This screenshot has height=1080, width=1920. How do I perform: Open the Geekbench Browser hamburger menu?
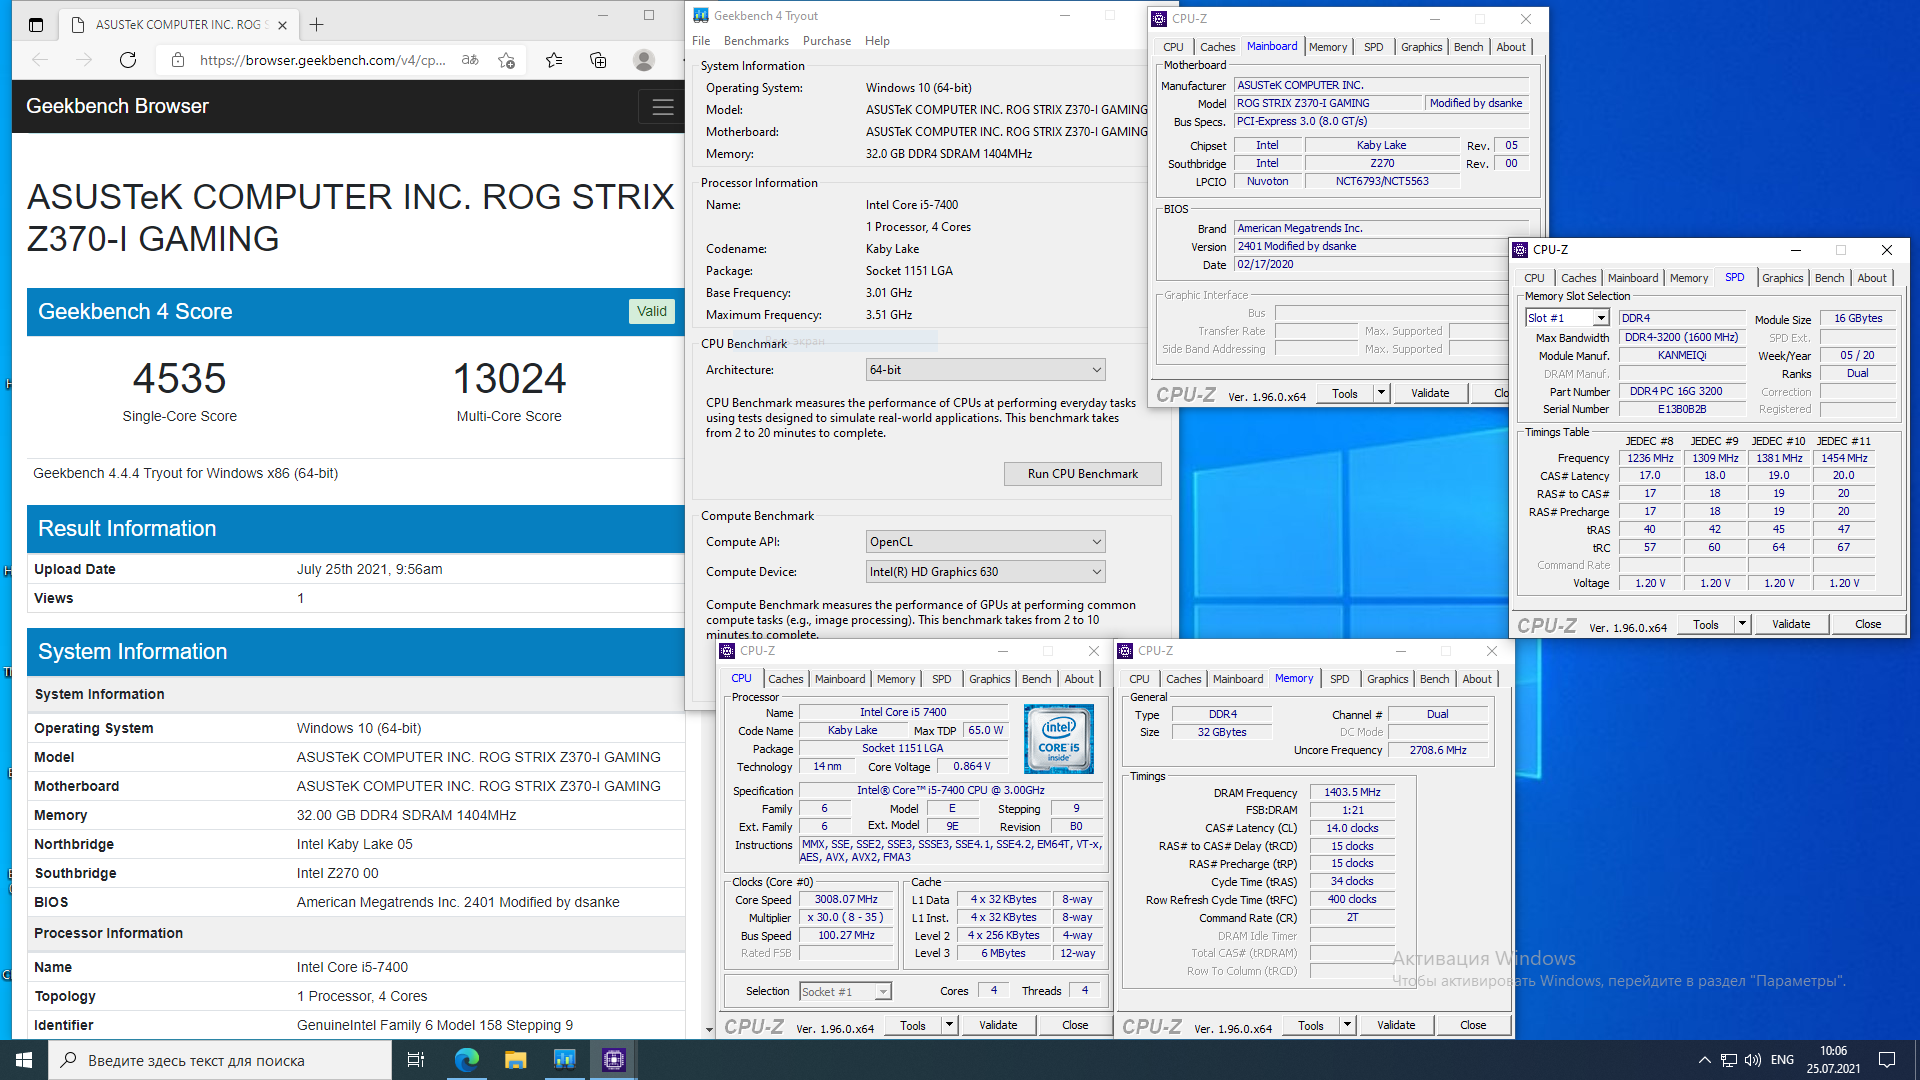(x=662, y=107)
